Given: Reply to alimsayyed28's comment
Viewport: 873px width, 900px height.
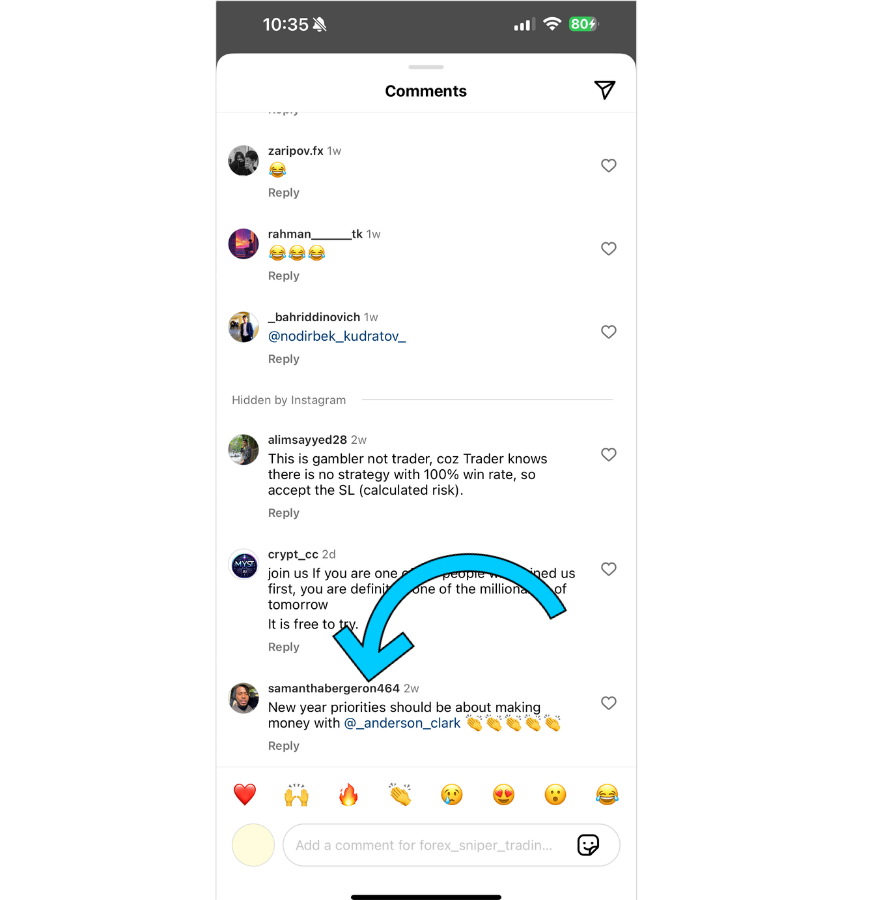Looking at the screenshot, I should [284, 513].
